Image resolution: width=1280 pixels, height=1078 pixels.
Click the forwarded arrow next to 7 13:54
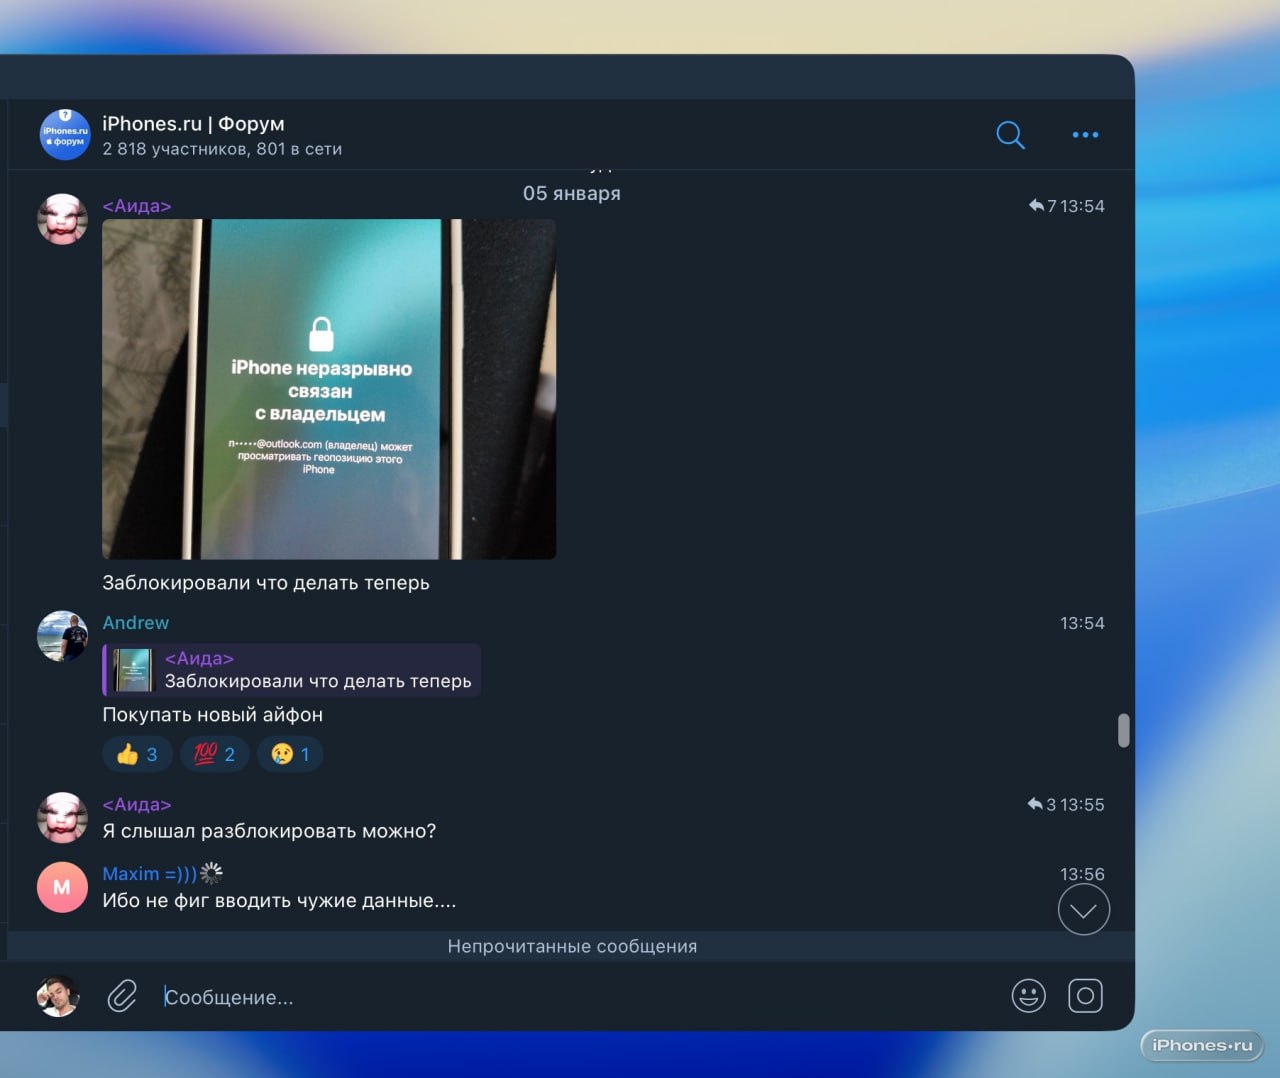(1035, 206)
